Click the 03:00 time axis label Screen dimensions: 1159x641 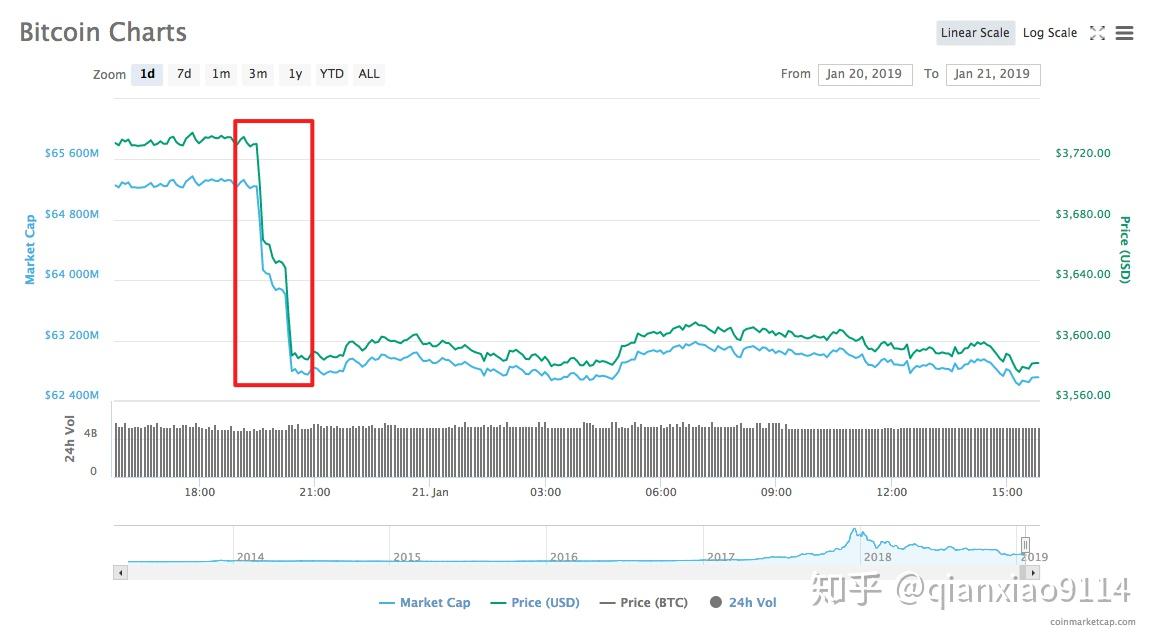(545, 492)
